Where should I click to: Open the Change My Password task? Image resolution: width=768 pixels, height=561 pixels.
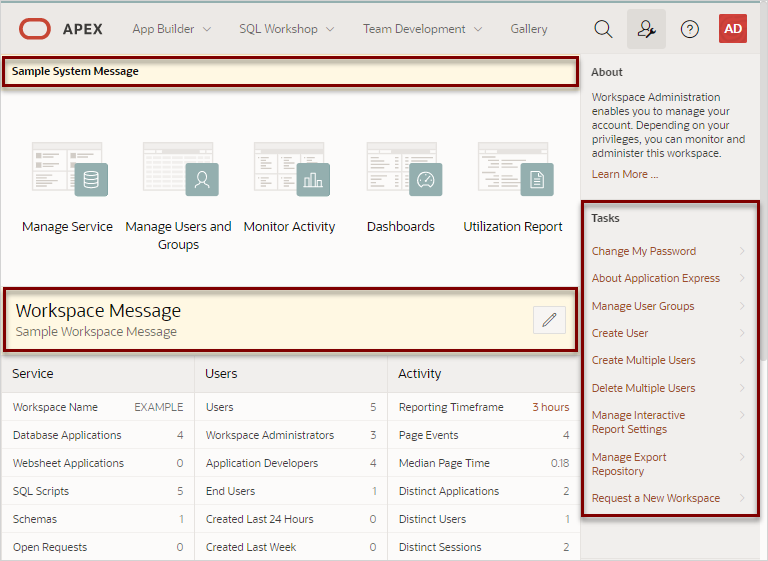[x=644, y=251]
